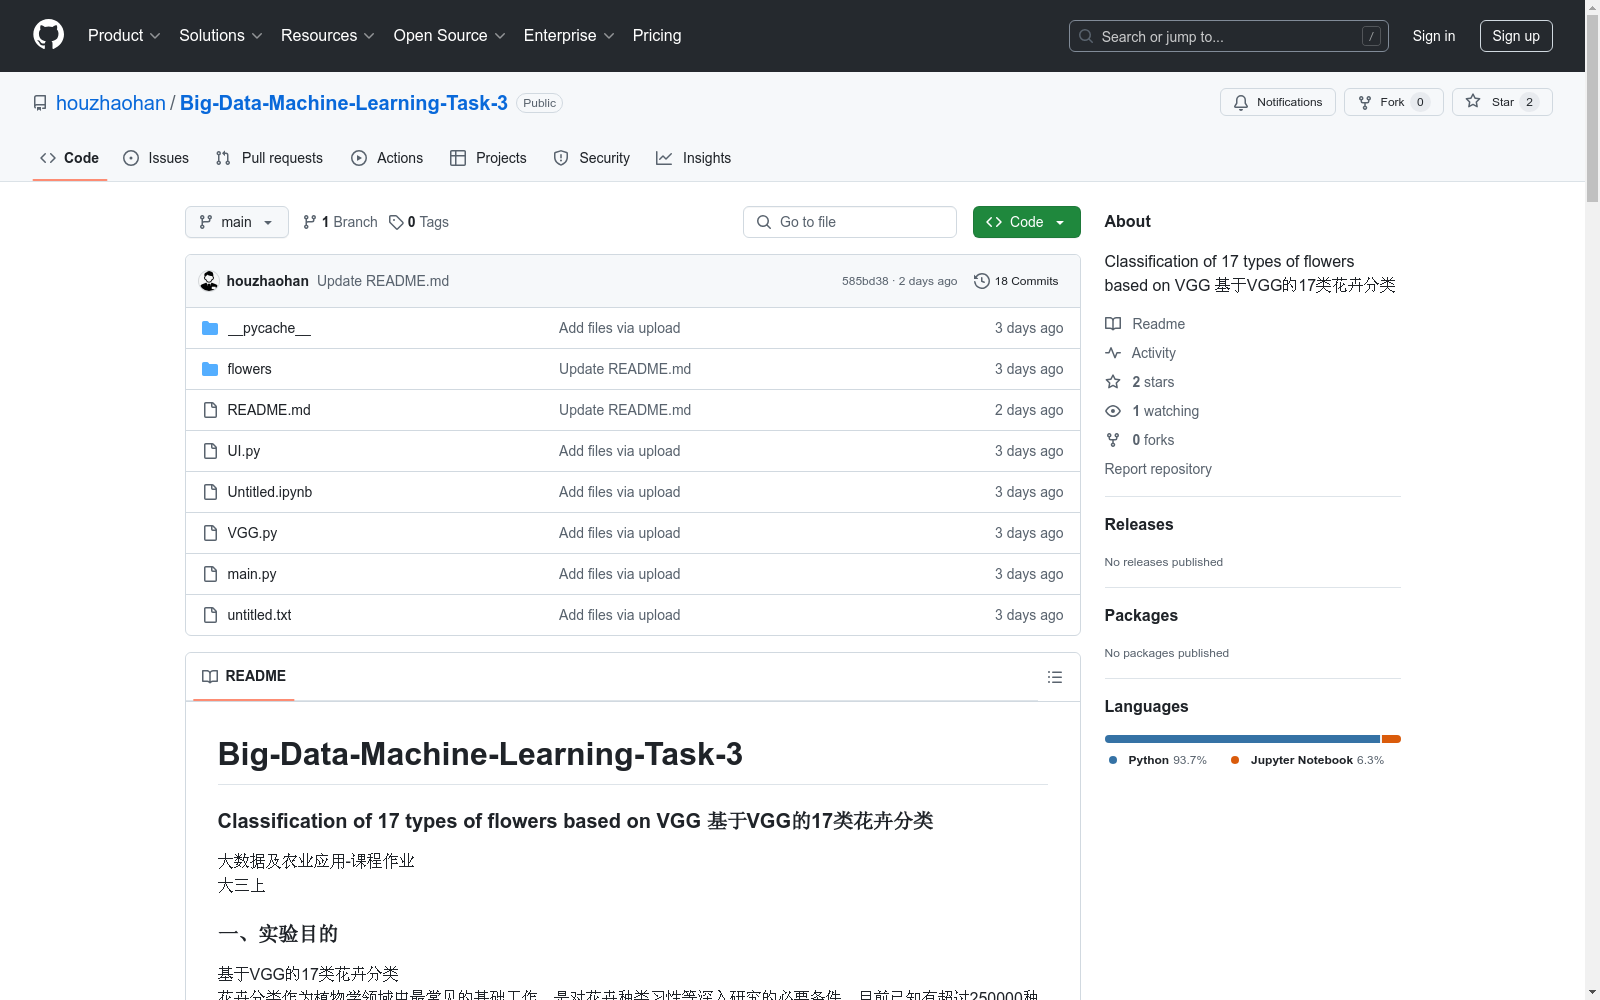
Task: Open the Issues tab
Action: 156,158
